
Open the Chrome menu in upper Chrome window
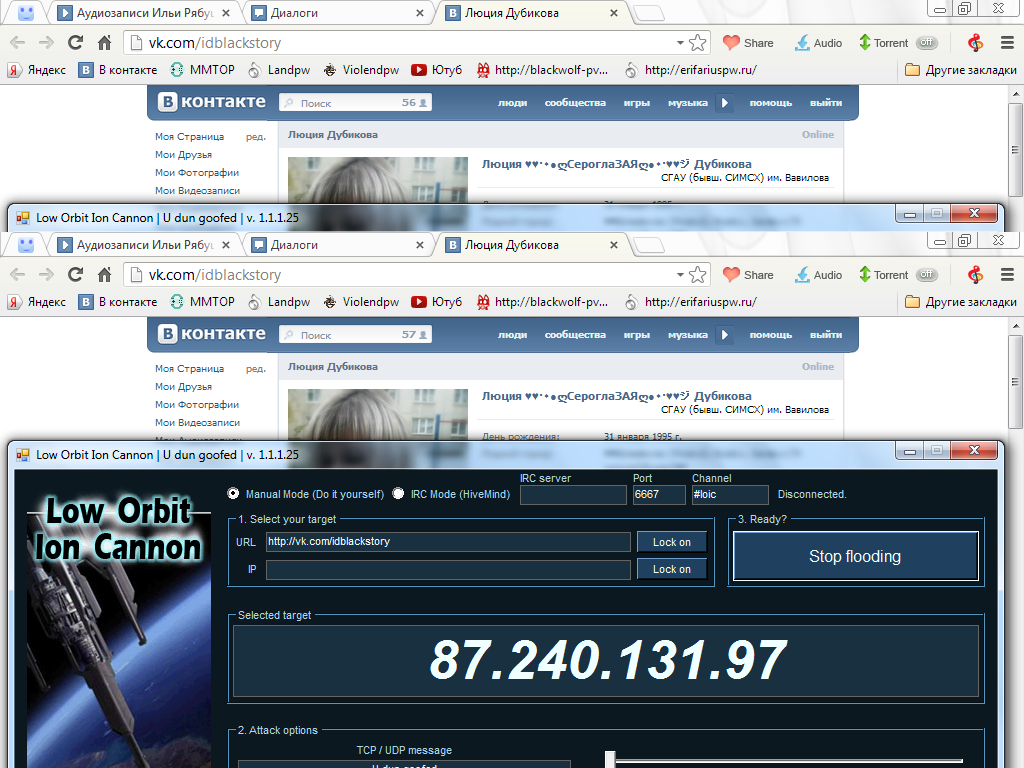click(1007, 43)
